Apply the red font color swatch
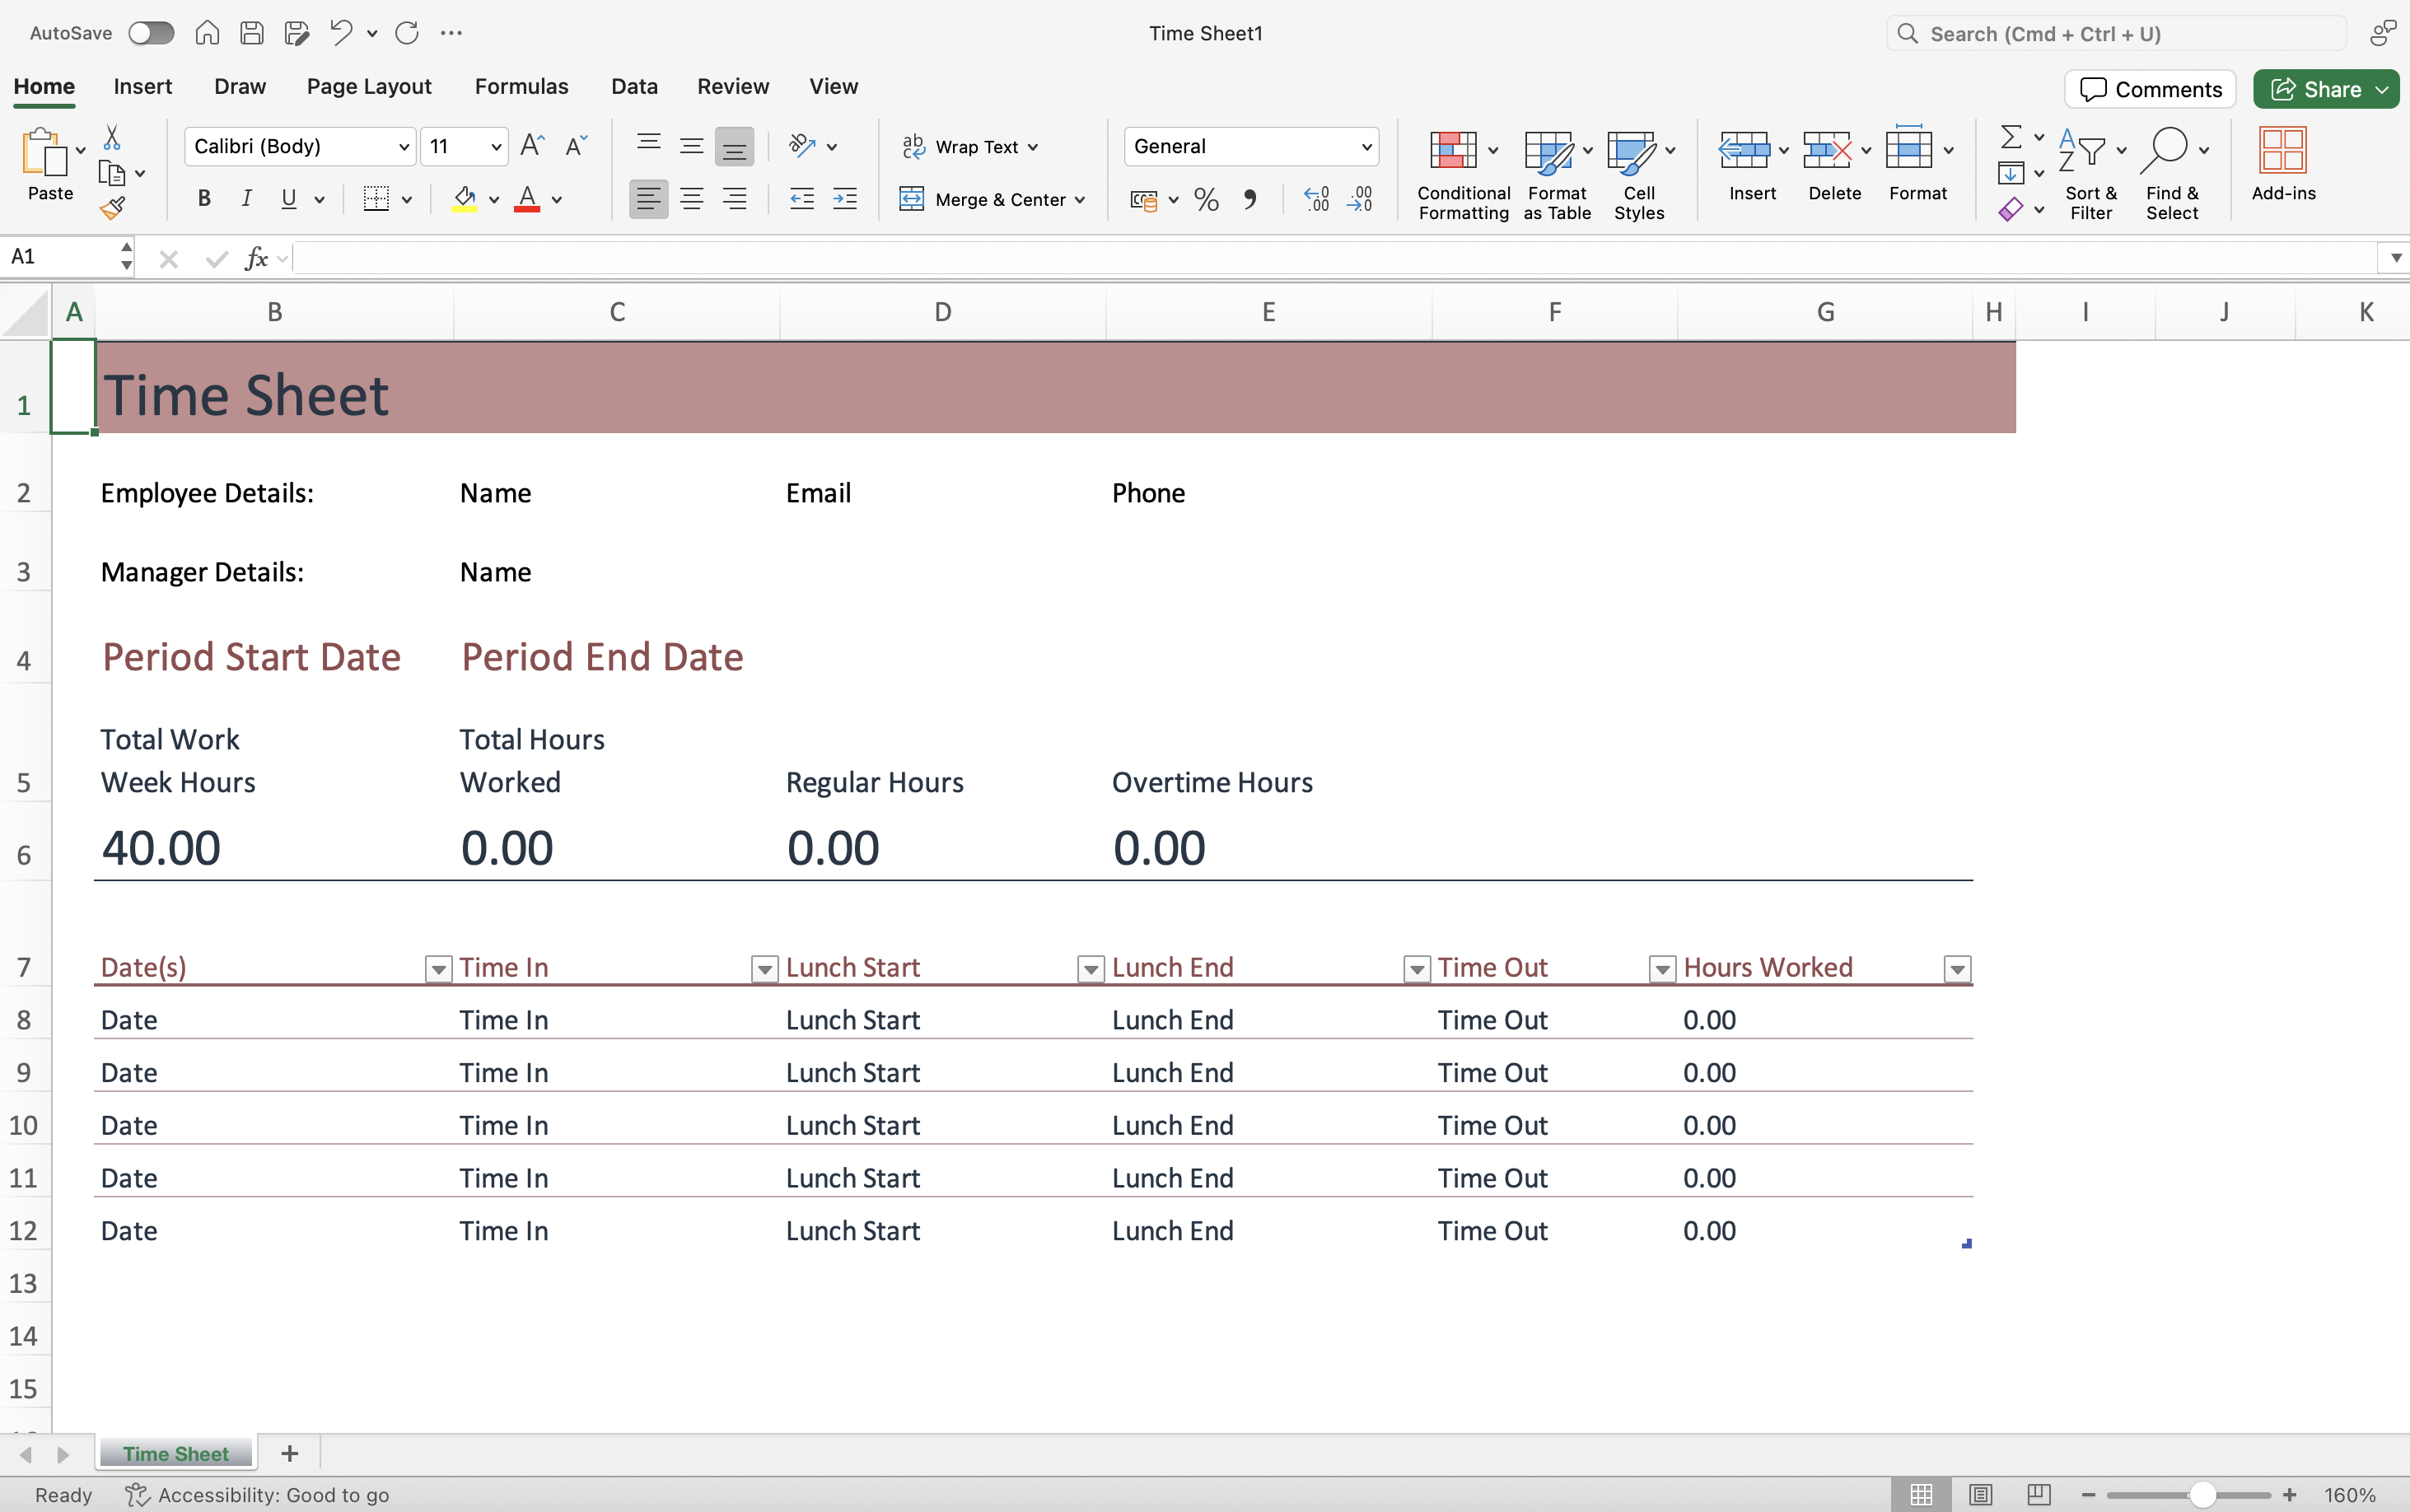This screenshot has width=2410, height=1512. (x=527, y=199)
